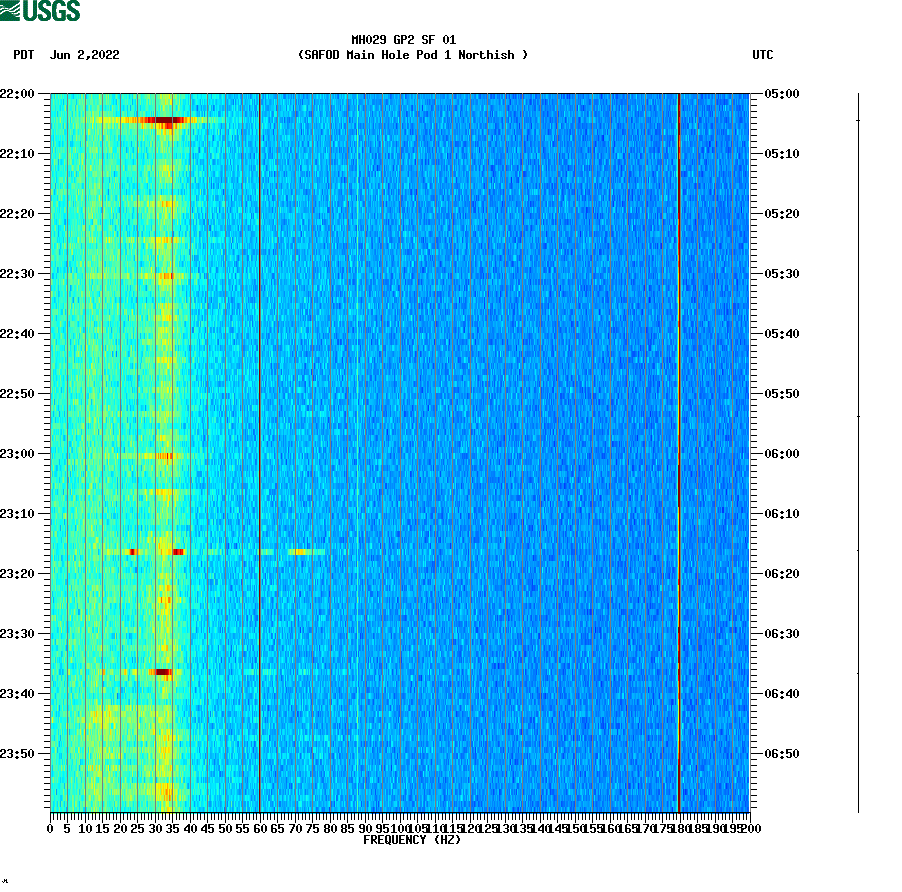Select the SAFOD Main Hole Pod 1 subtitle
This screenshot has width=902, height=892.
click(x=413, y=55)
